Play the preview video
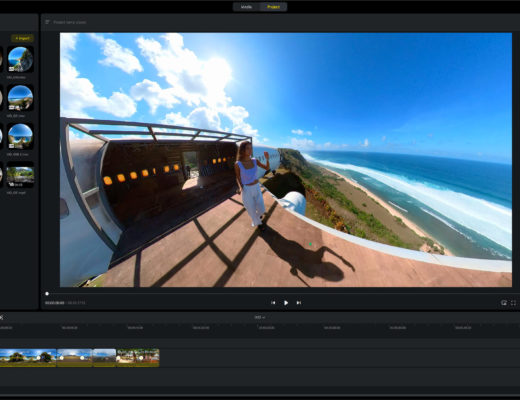Screen dimensions: 520x400 [x=286, y=303]
